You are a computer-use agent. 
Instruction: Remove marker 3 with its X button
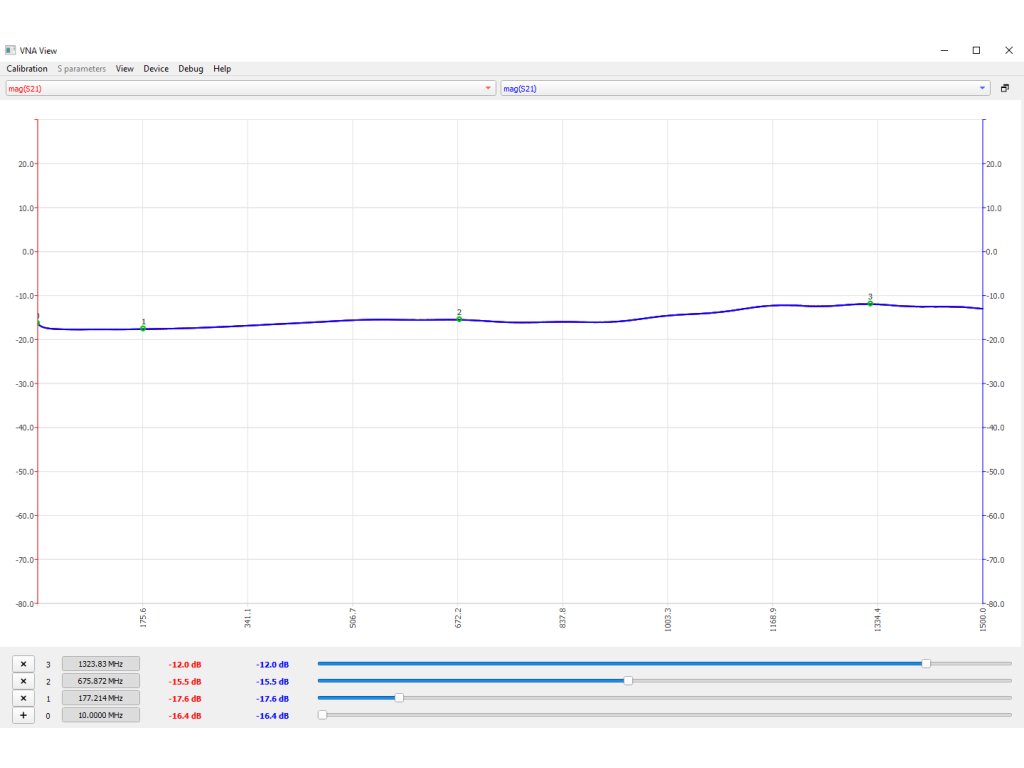(x=23, y=664)
